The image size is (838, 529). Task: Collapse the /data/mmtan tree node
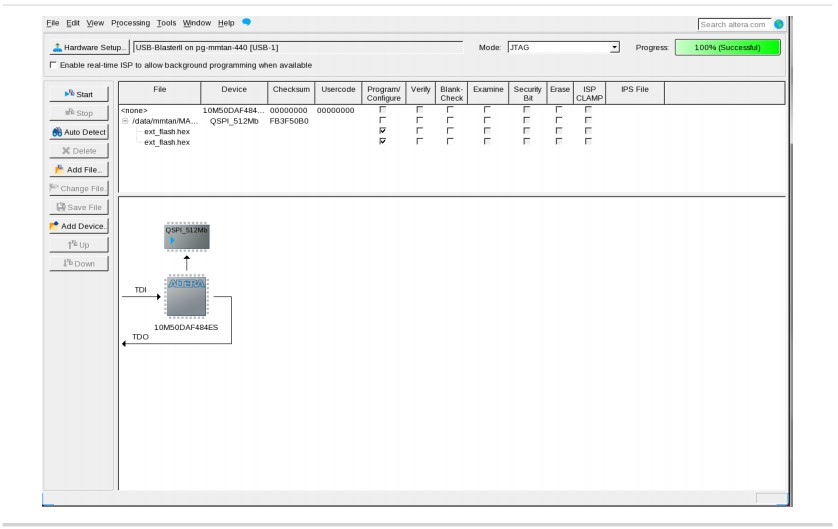125,121
